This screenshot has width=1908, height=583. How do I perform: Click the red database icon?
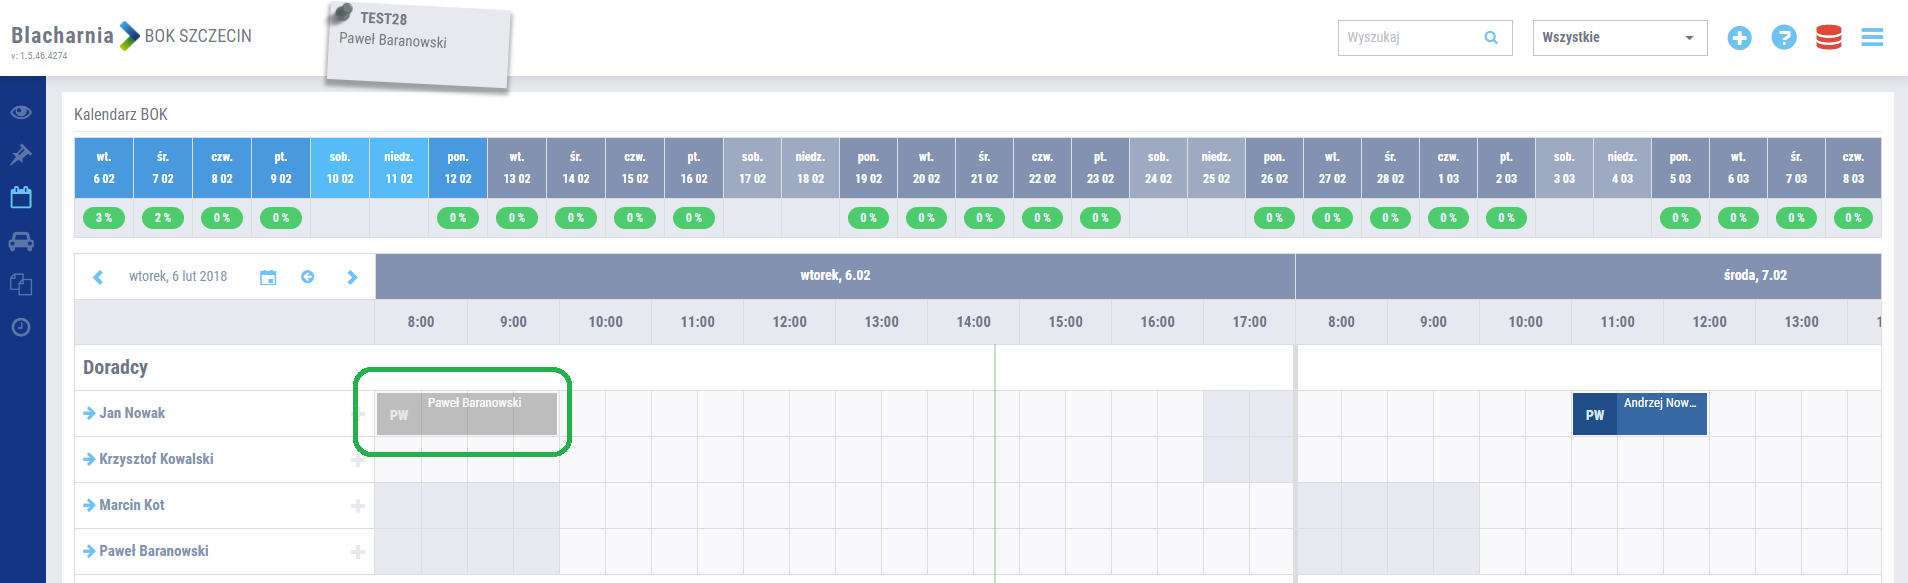tap(1828, 38)
